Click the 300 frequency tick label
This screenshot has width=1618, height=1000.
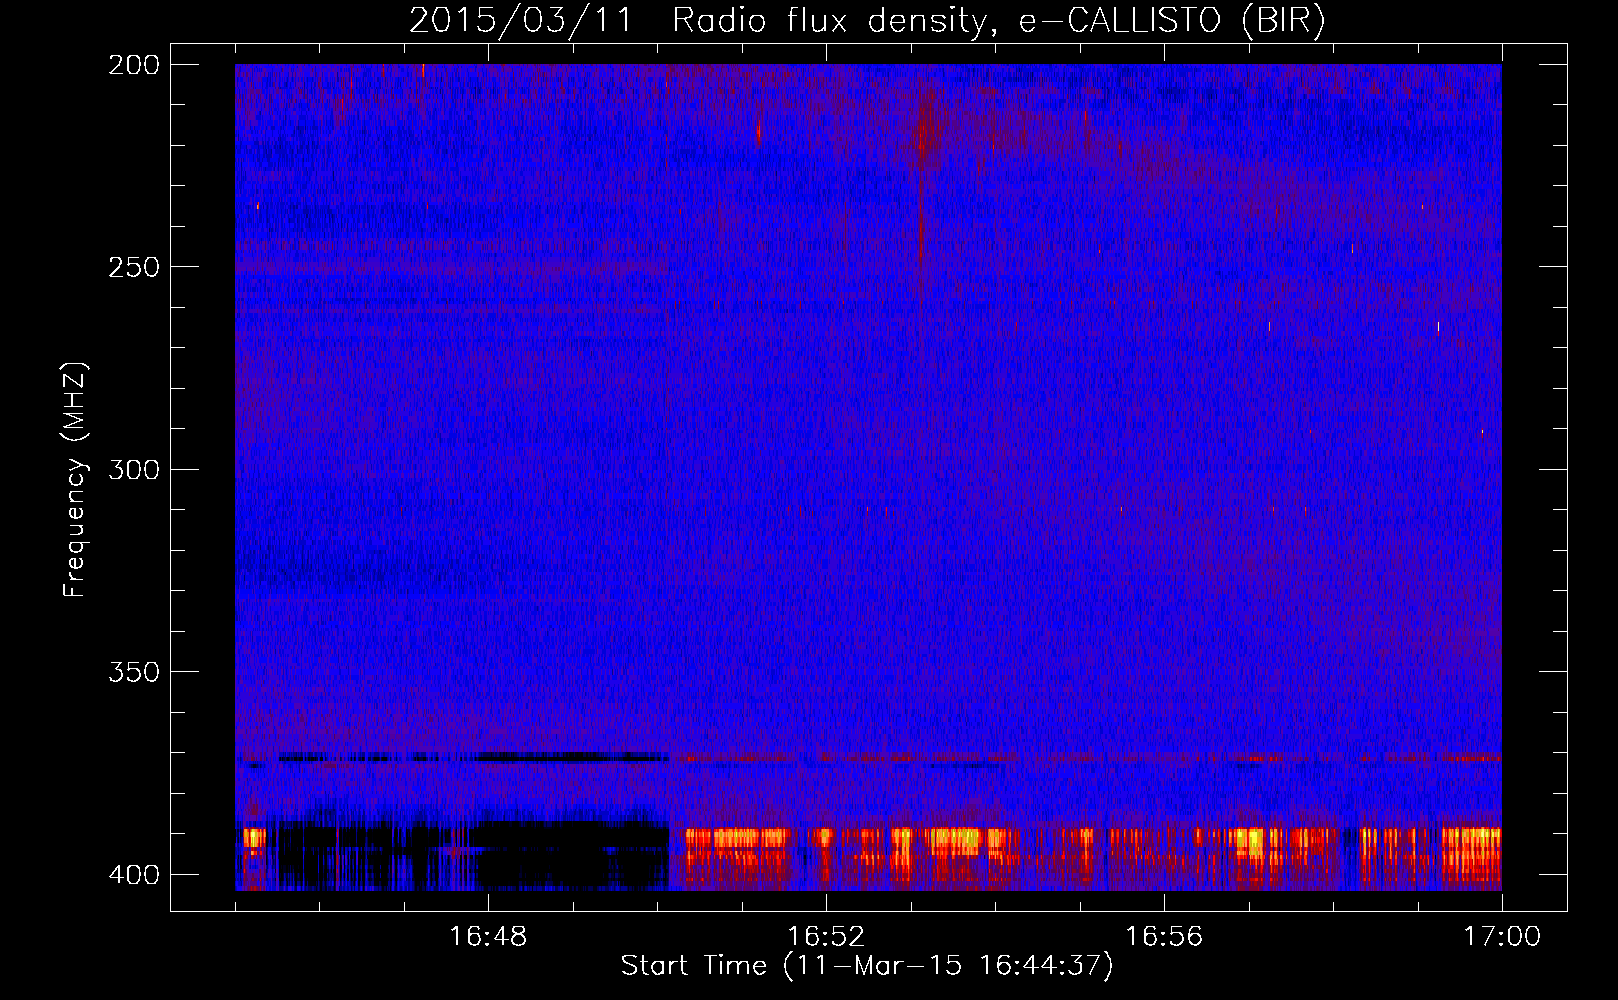tap(134, 469)
